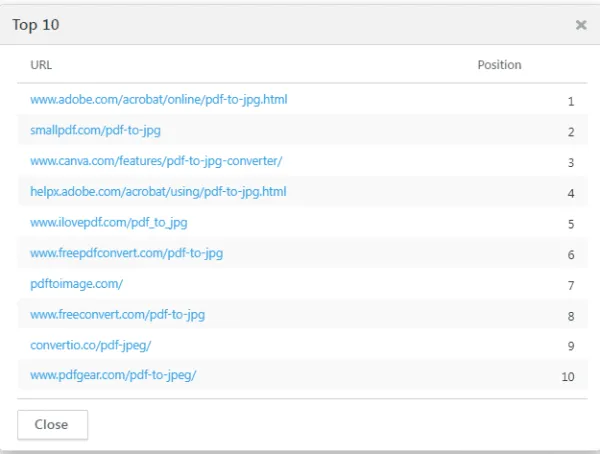Image resolution: width=600 pixels, height=454 pixels.
Task: Visit the www.canva.com pdf-to-jpg-converter link
Action: pyautogui.click(x=156, y=161)
